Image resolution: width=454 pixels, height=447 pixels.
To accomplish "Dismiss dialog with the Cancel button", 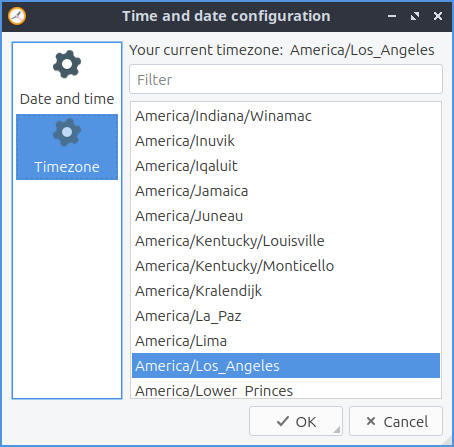I will click(396, 421).
